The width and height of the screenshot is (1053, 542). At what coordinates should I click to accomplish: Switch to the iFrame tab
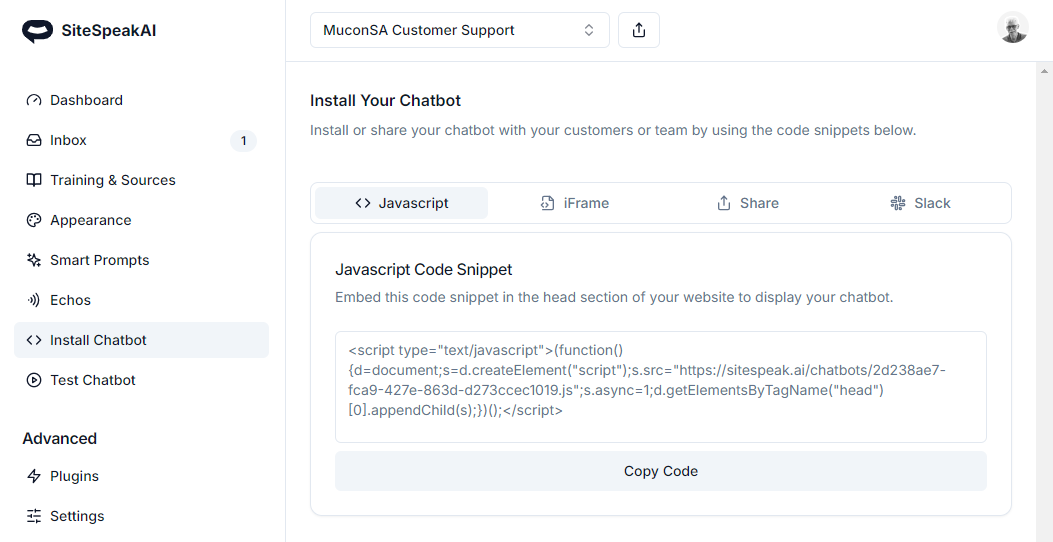click(x=575, y=203)
